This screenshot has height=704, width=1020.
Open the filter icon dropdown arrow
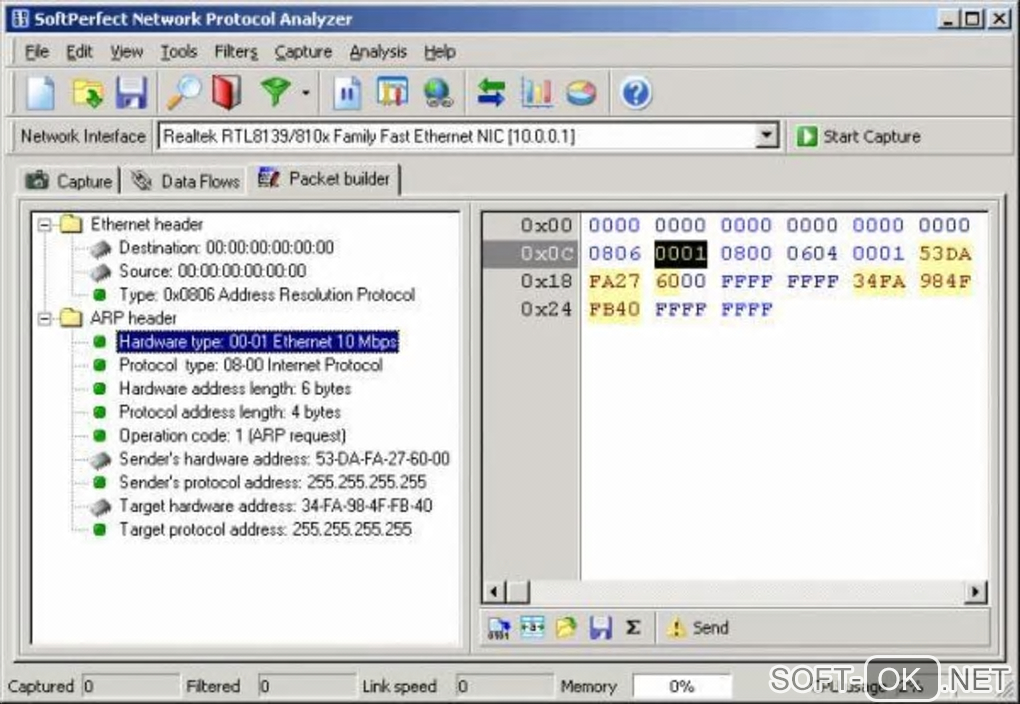click(306, 92)
